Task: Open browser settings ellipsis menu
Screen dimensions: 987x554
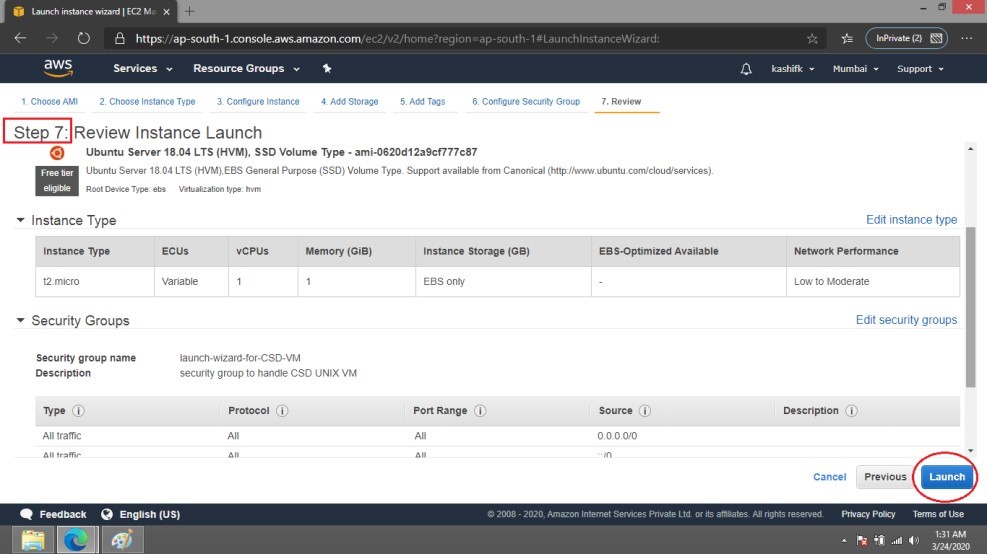Action: pyautogui.click(x=967, y=38)
